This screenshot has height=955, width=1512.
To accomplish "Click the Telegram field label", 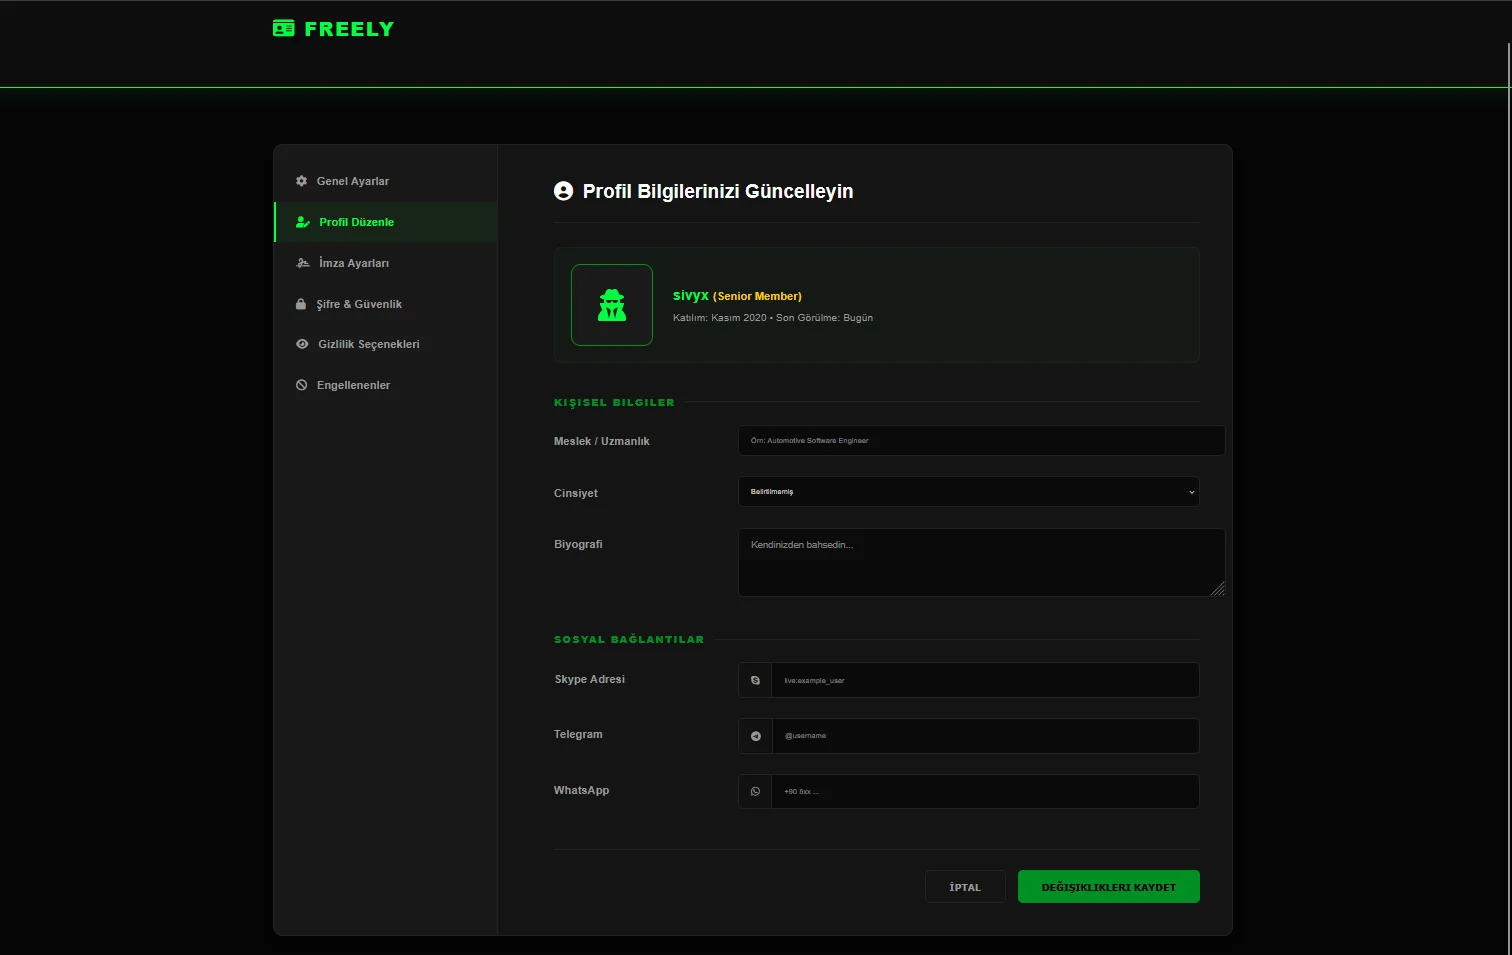I will coord(578,734).
